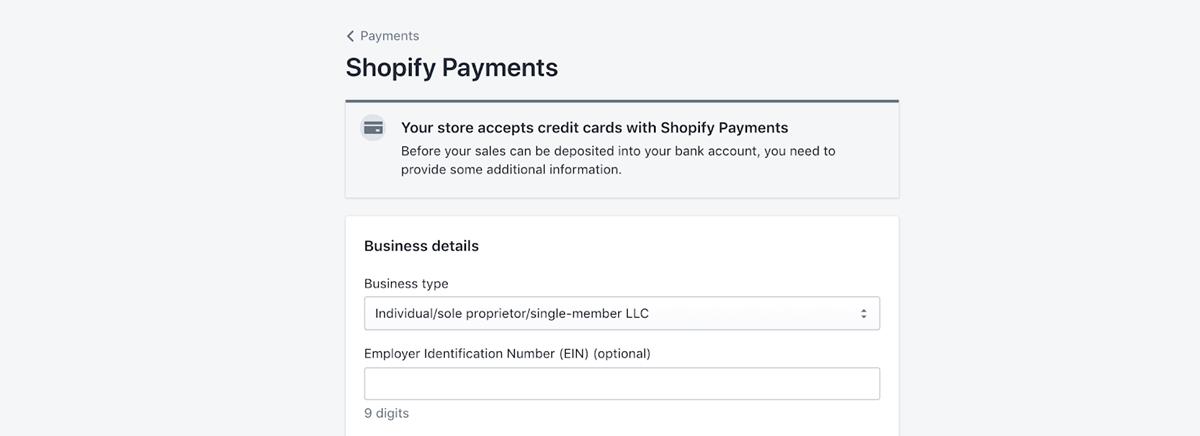1200x436 pixels.
Task: Open the Business type dropdown
Action: click(622, 313)
